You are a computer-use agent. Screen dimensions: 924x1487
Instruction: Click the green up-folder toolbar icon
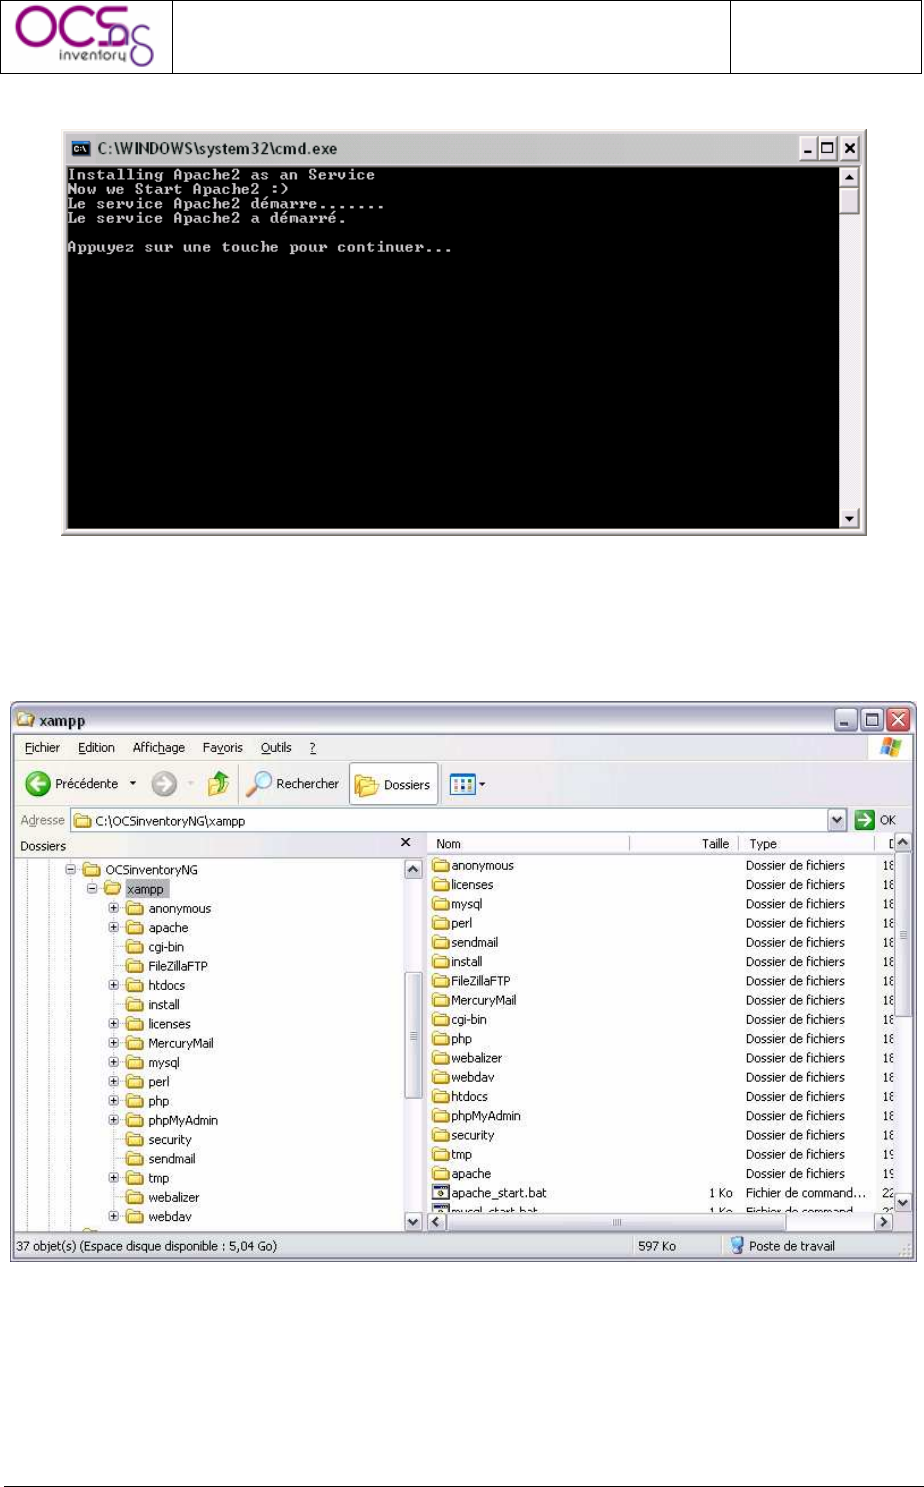click(x=218, y=784)
